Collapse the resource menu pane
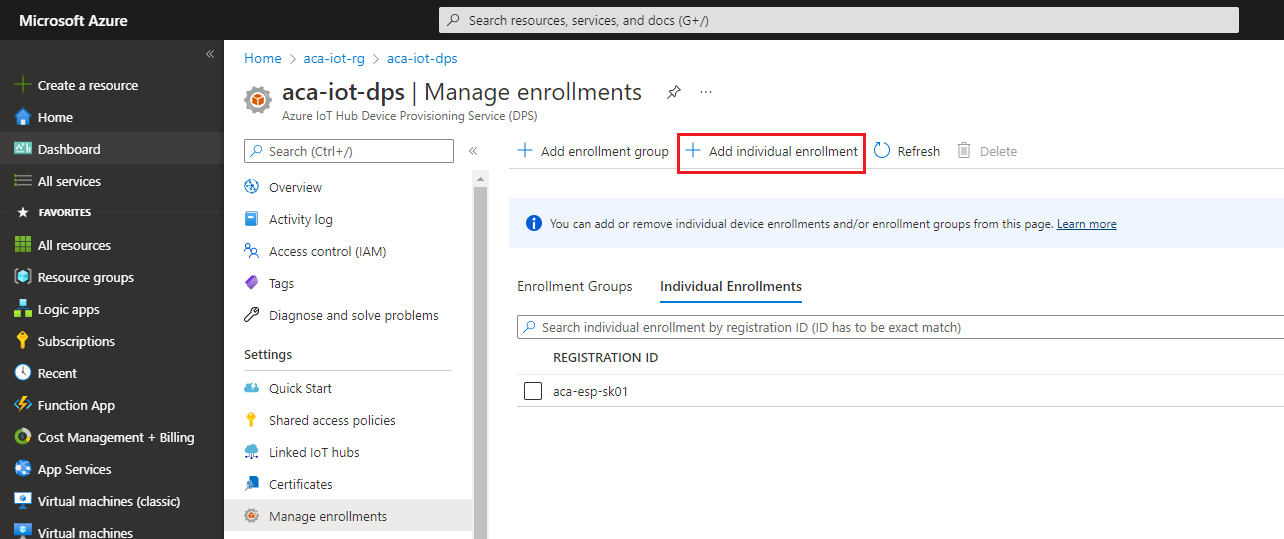 [473, 151]
